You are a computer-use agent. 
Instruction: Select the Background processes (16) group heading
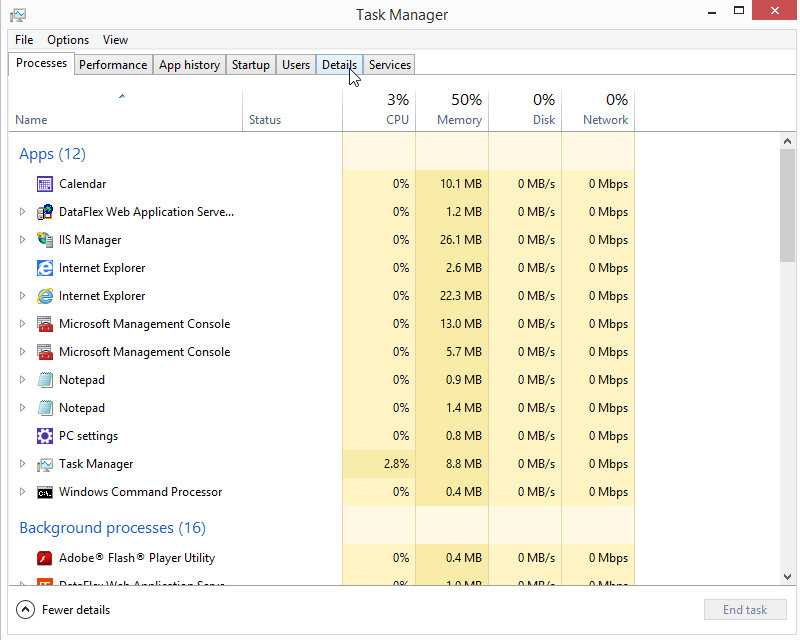pyautogui.click(x=113, y=527)
